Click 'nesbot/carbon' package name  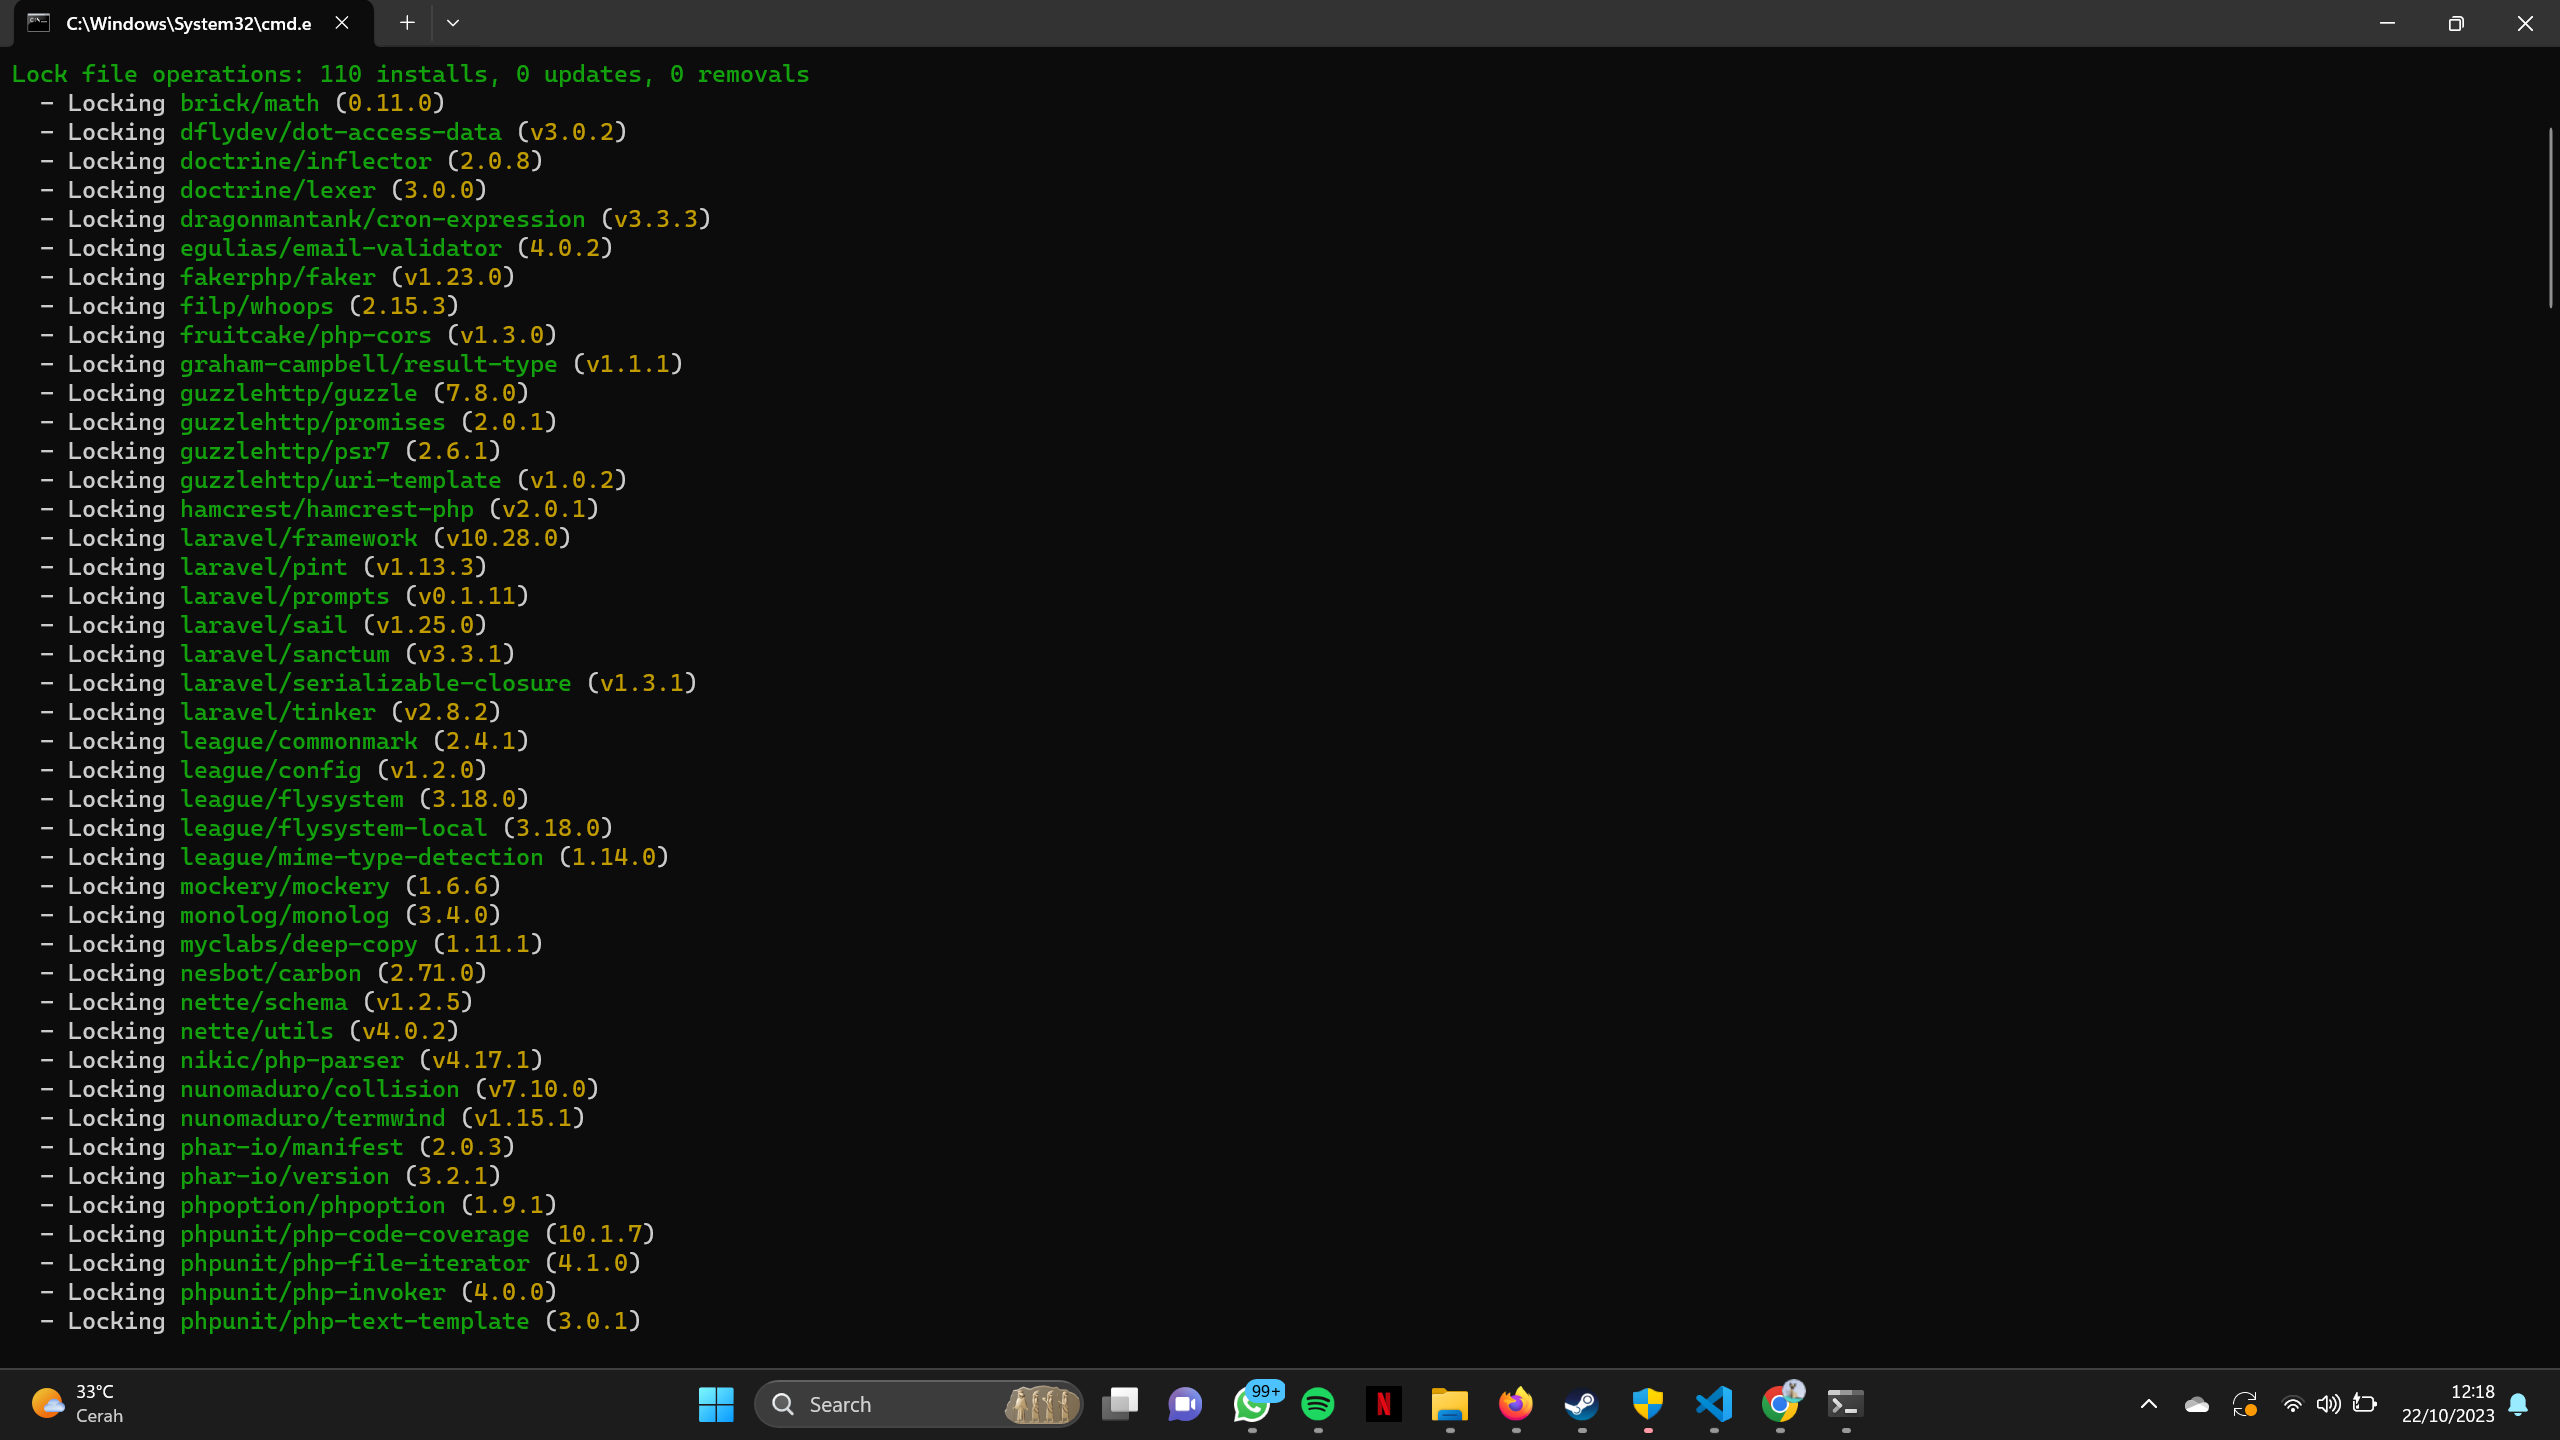[271, 973]
